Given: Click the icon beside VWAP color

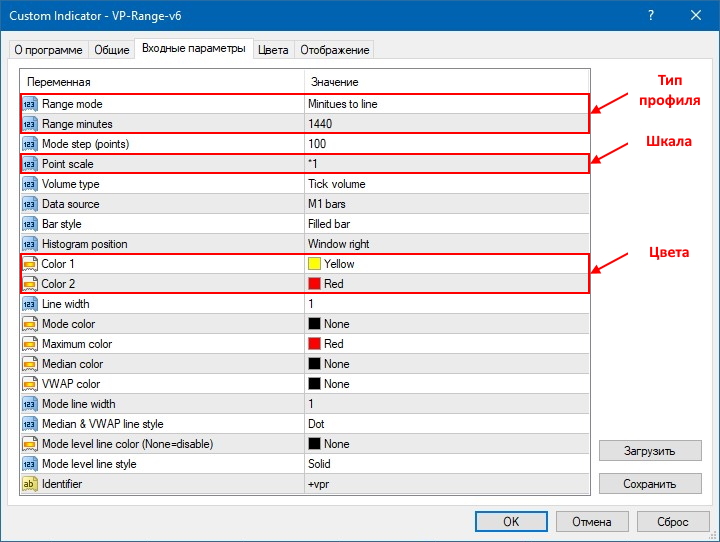Looking at the screenshot, I should pos(30,384).
